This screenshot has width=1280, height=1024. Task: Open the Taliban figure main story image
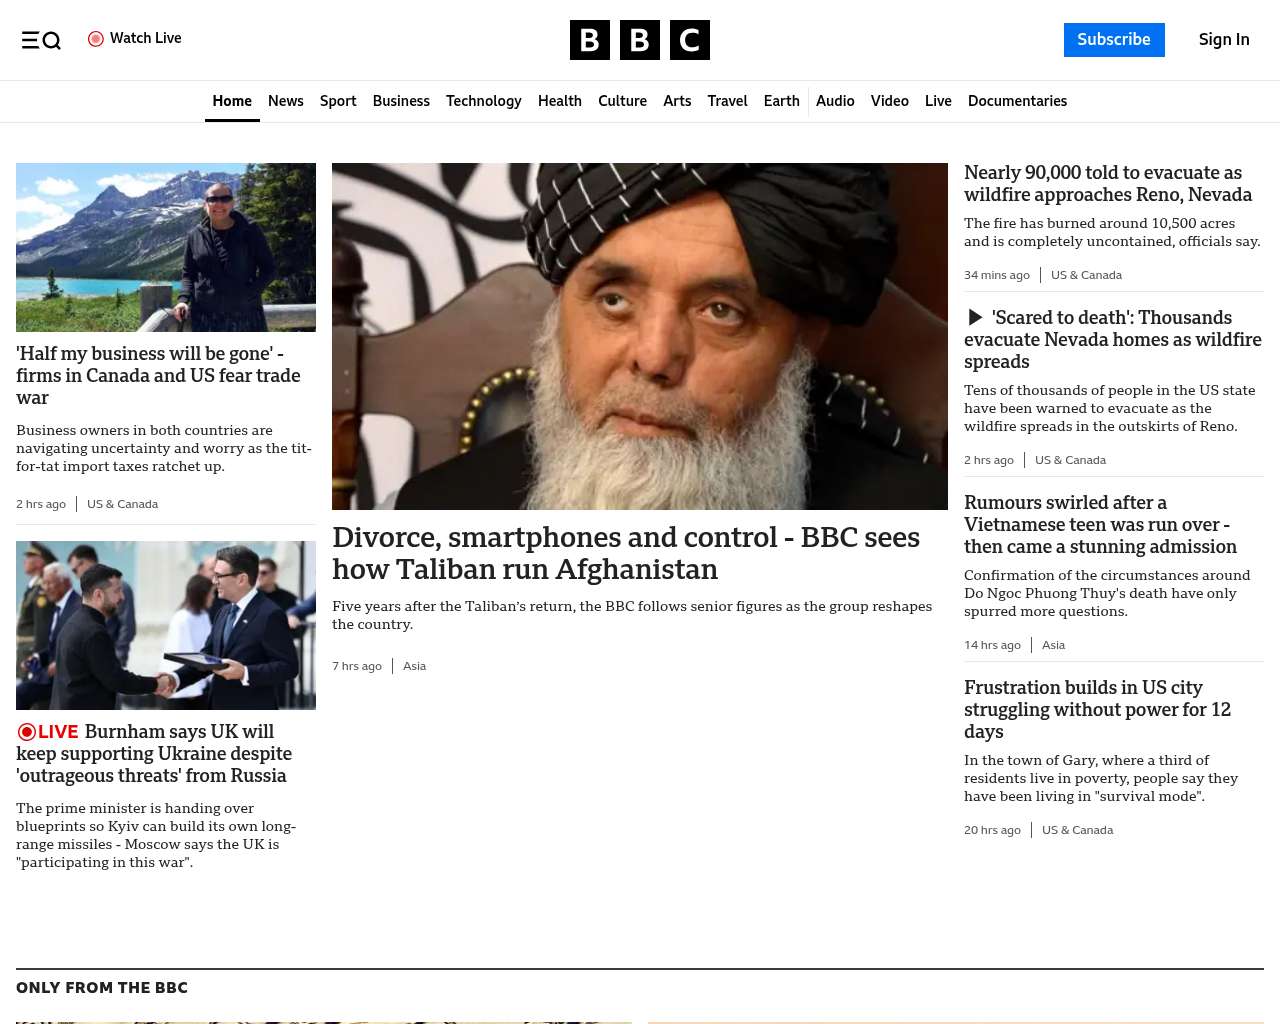640,336
